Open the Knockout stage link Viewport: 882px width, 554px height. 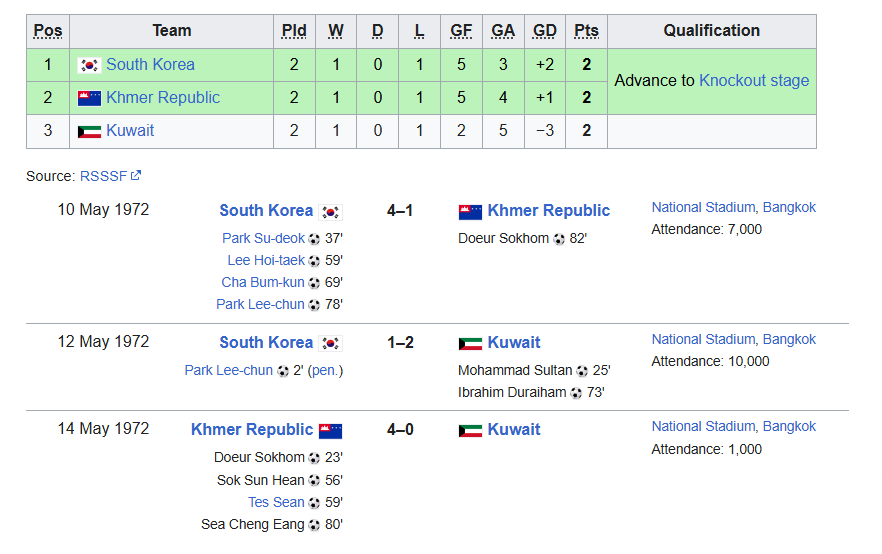pos(754,80)
